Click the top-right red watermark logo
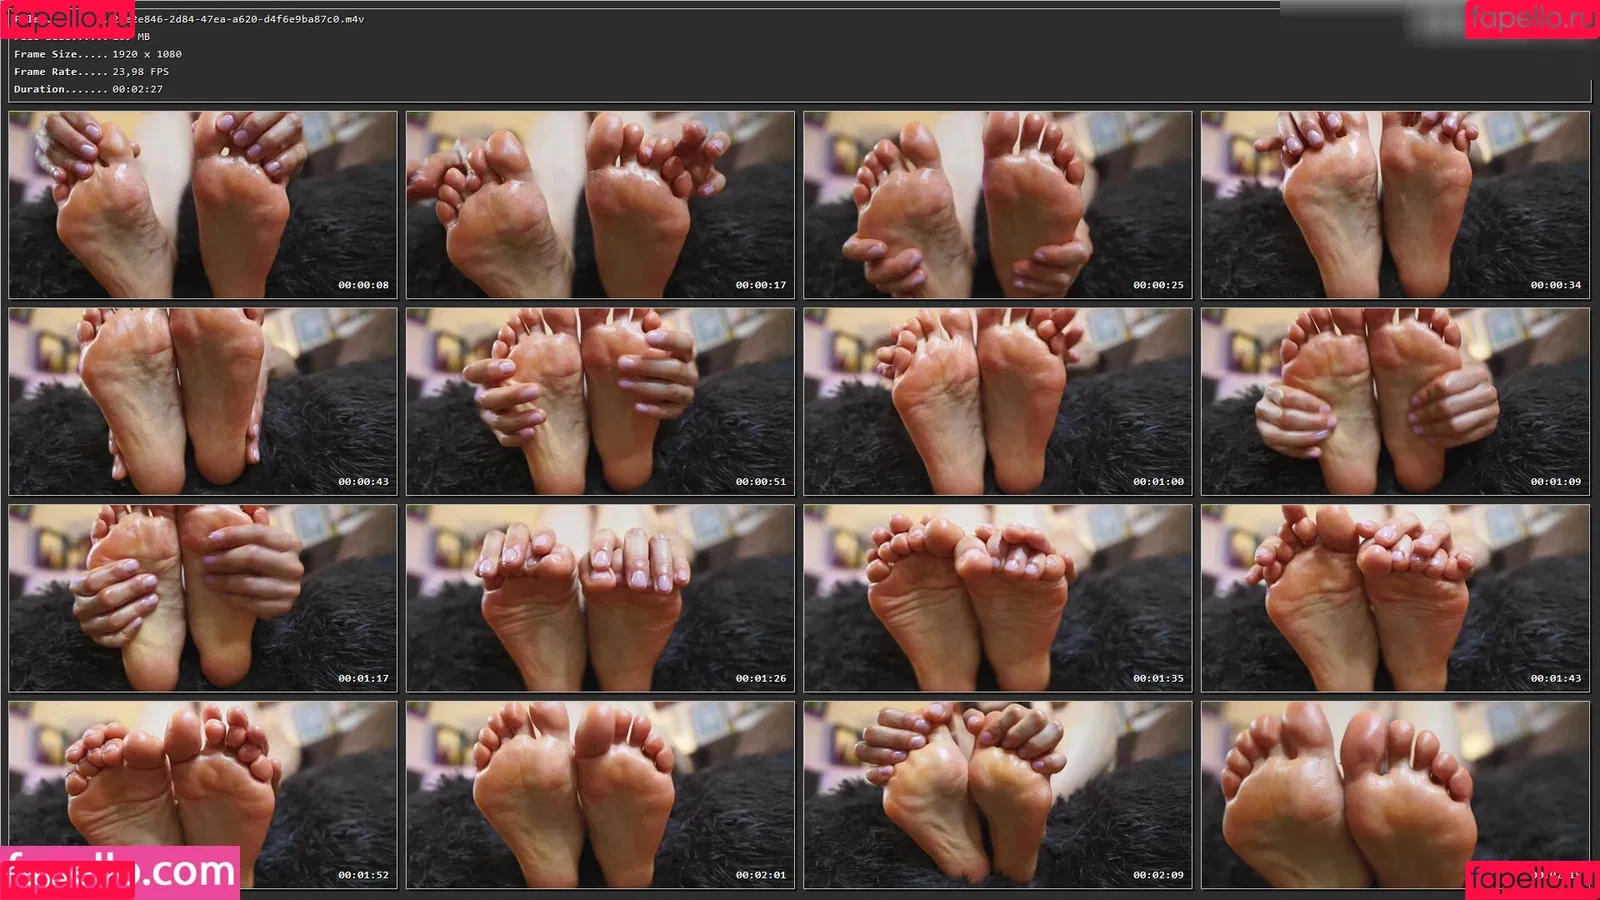This screenshot has width=1600, height=900. pyautogui.click(x=1531, y=19)
